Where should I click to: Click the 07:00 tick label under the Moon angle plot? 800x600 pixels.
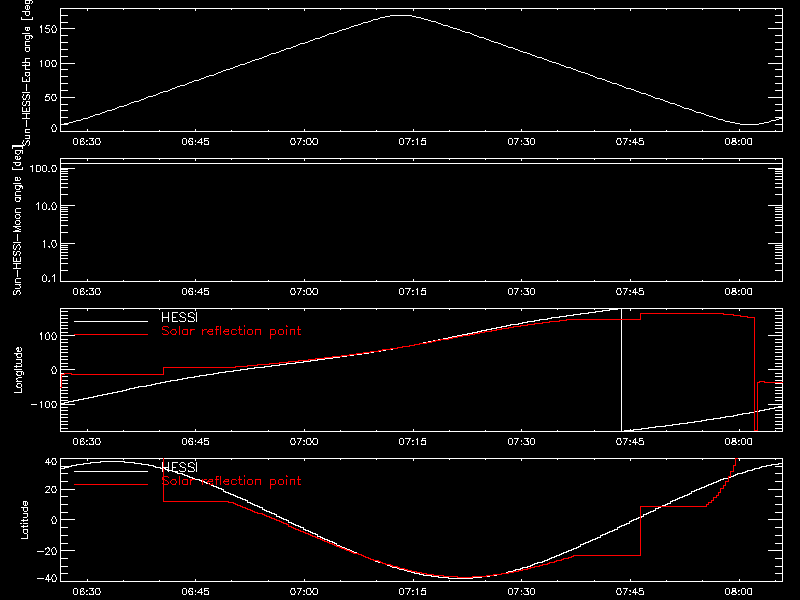[x=304, y=292]
